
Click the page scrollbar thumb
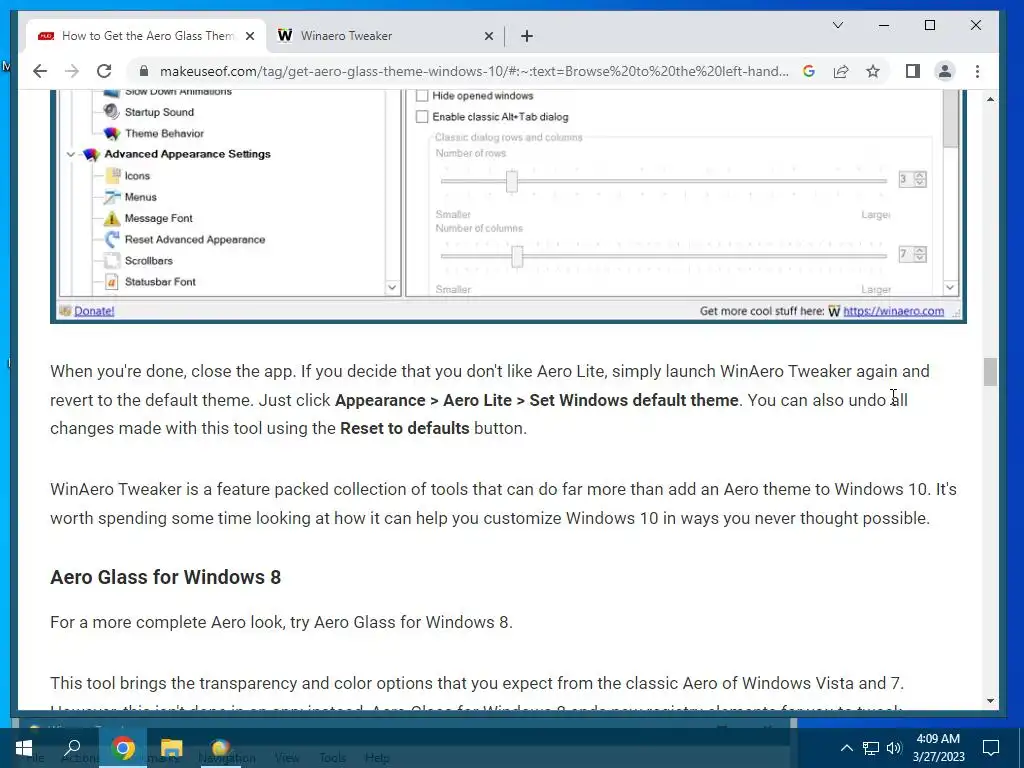(x=991, y=372)
